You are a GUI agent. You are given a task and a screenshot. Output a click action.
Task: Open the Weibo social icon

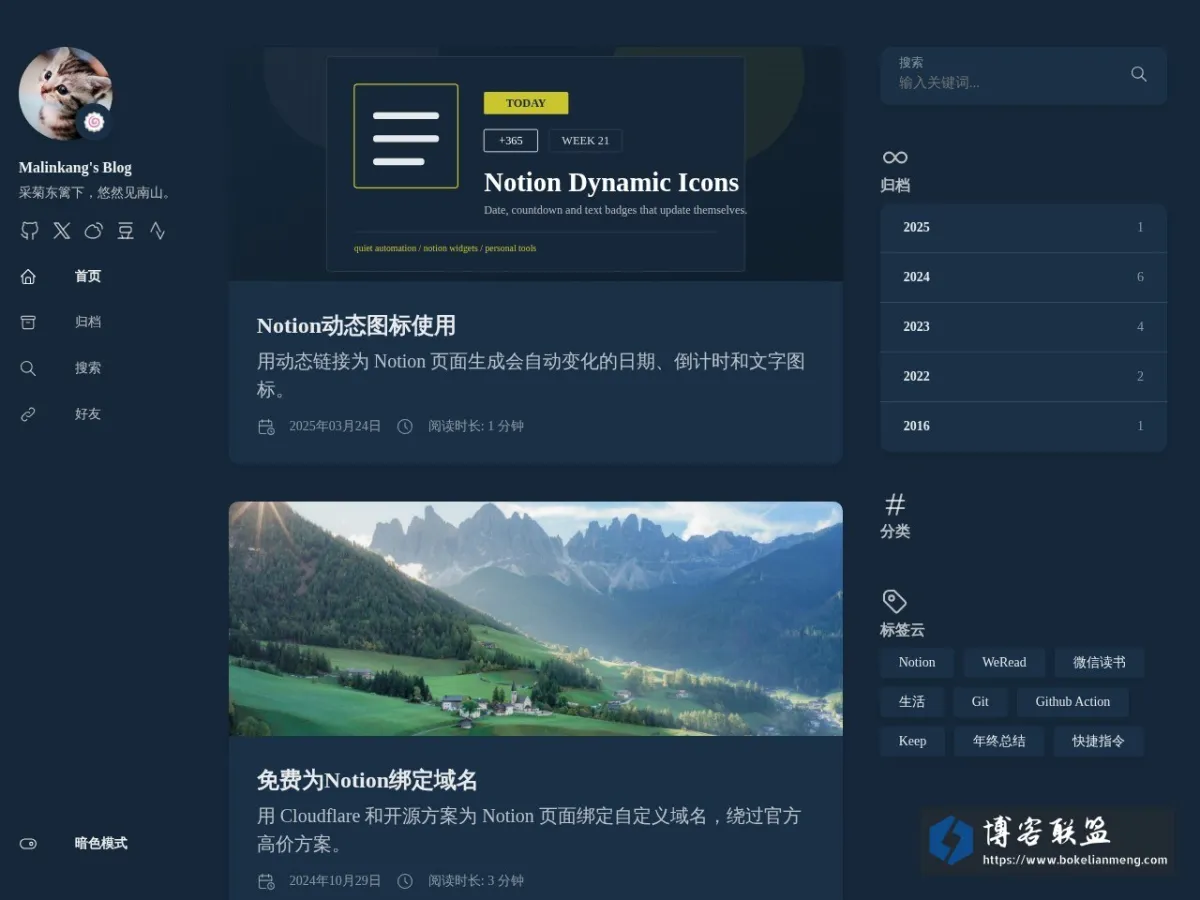click(94, 231)
